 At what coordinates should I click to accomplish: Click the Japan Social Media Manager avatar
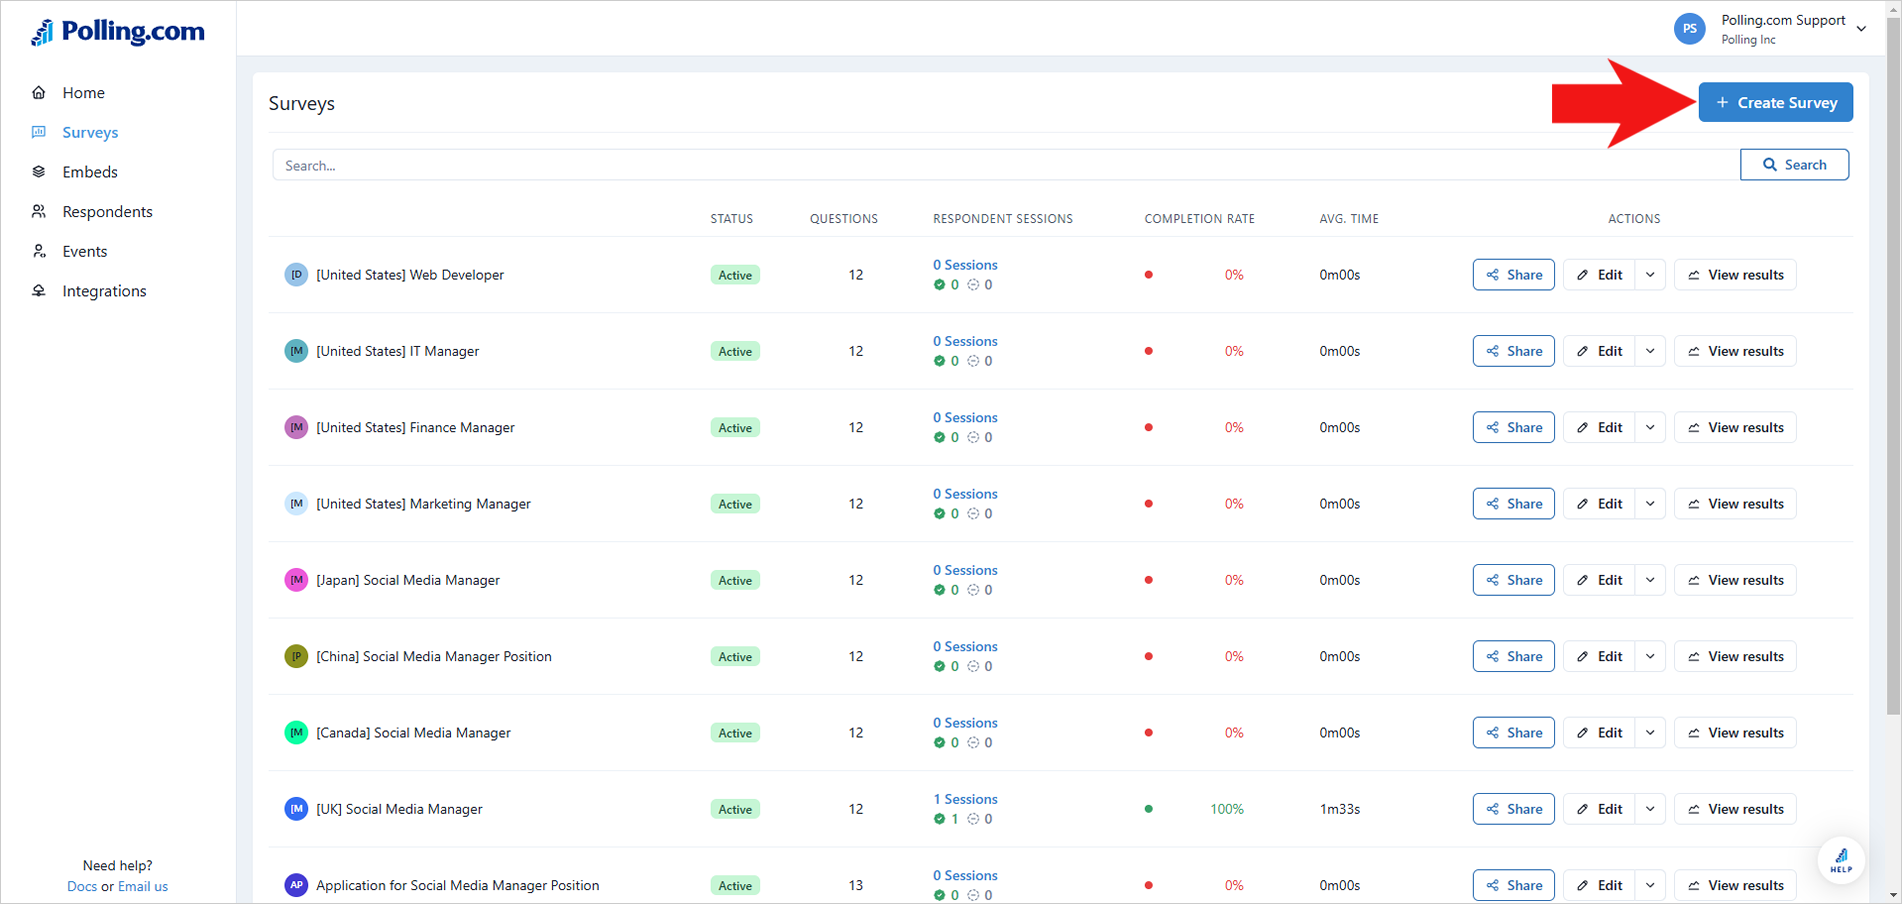296,580
